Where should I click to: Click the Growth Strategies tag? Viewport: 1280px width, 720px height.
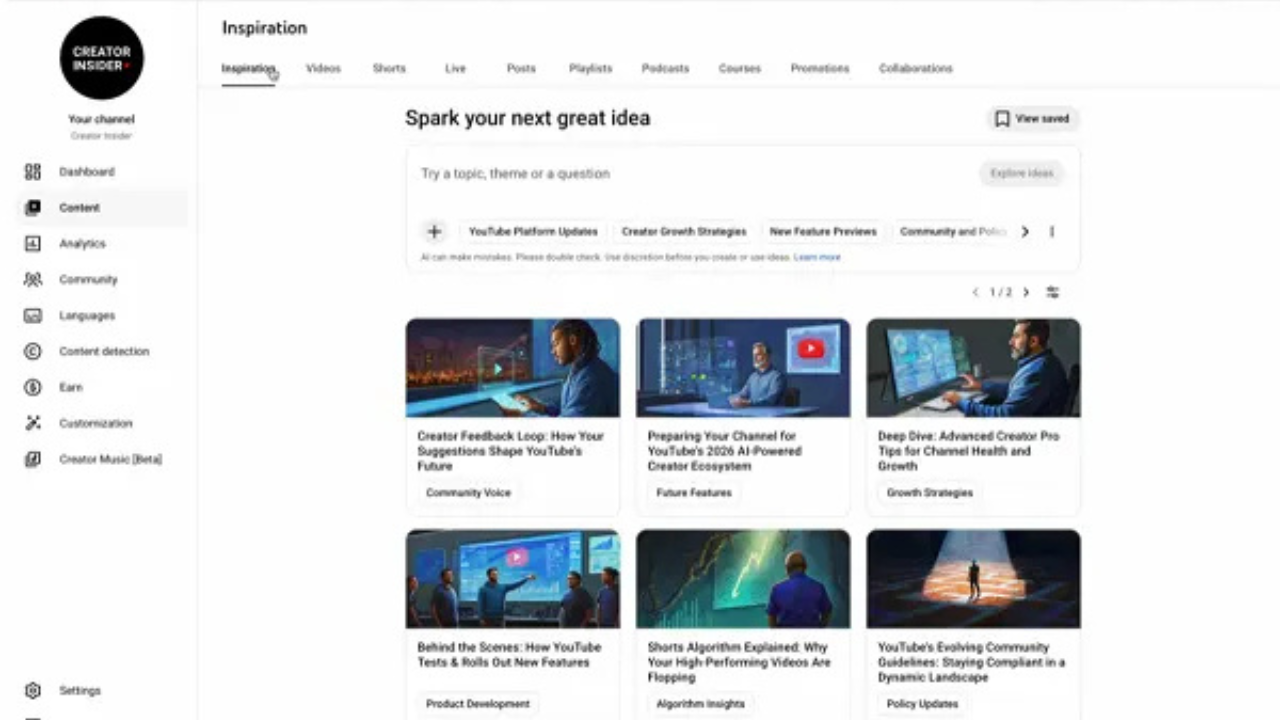click(x=929, y=493)
